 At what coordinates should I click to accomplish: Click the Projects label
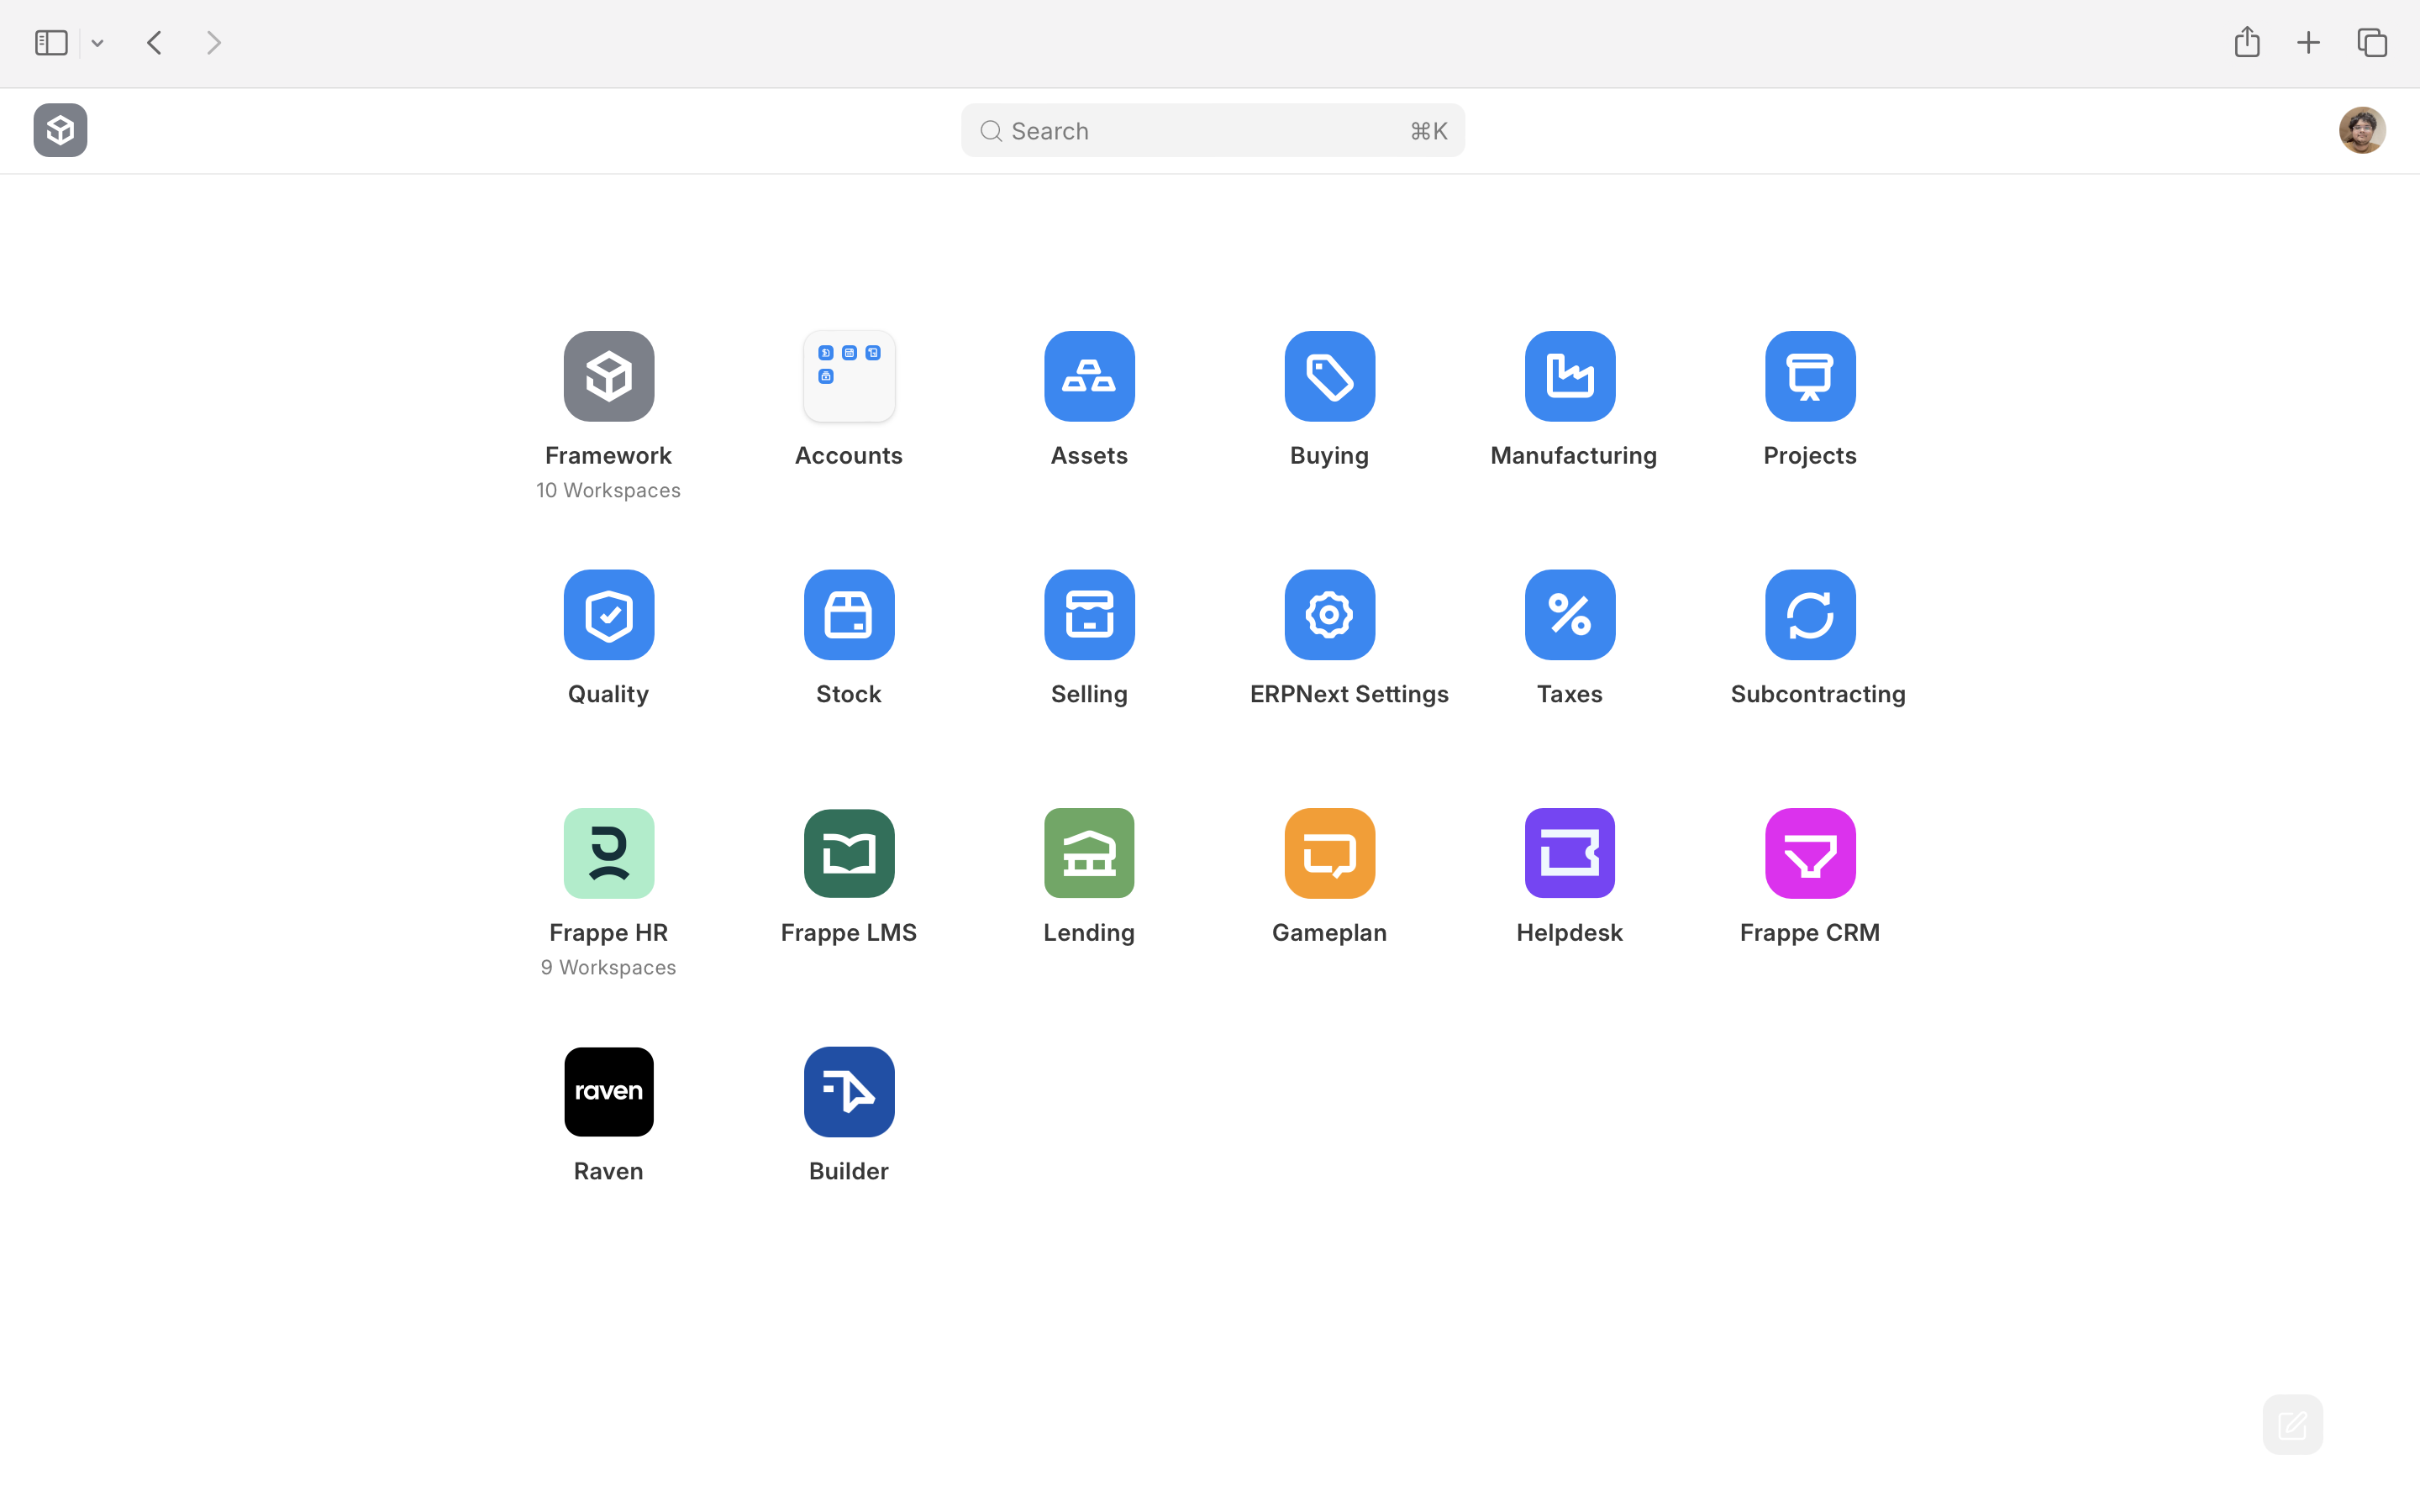pyautogui.click(x=1810, y=456)
